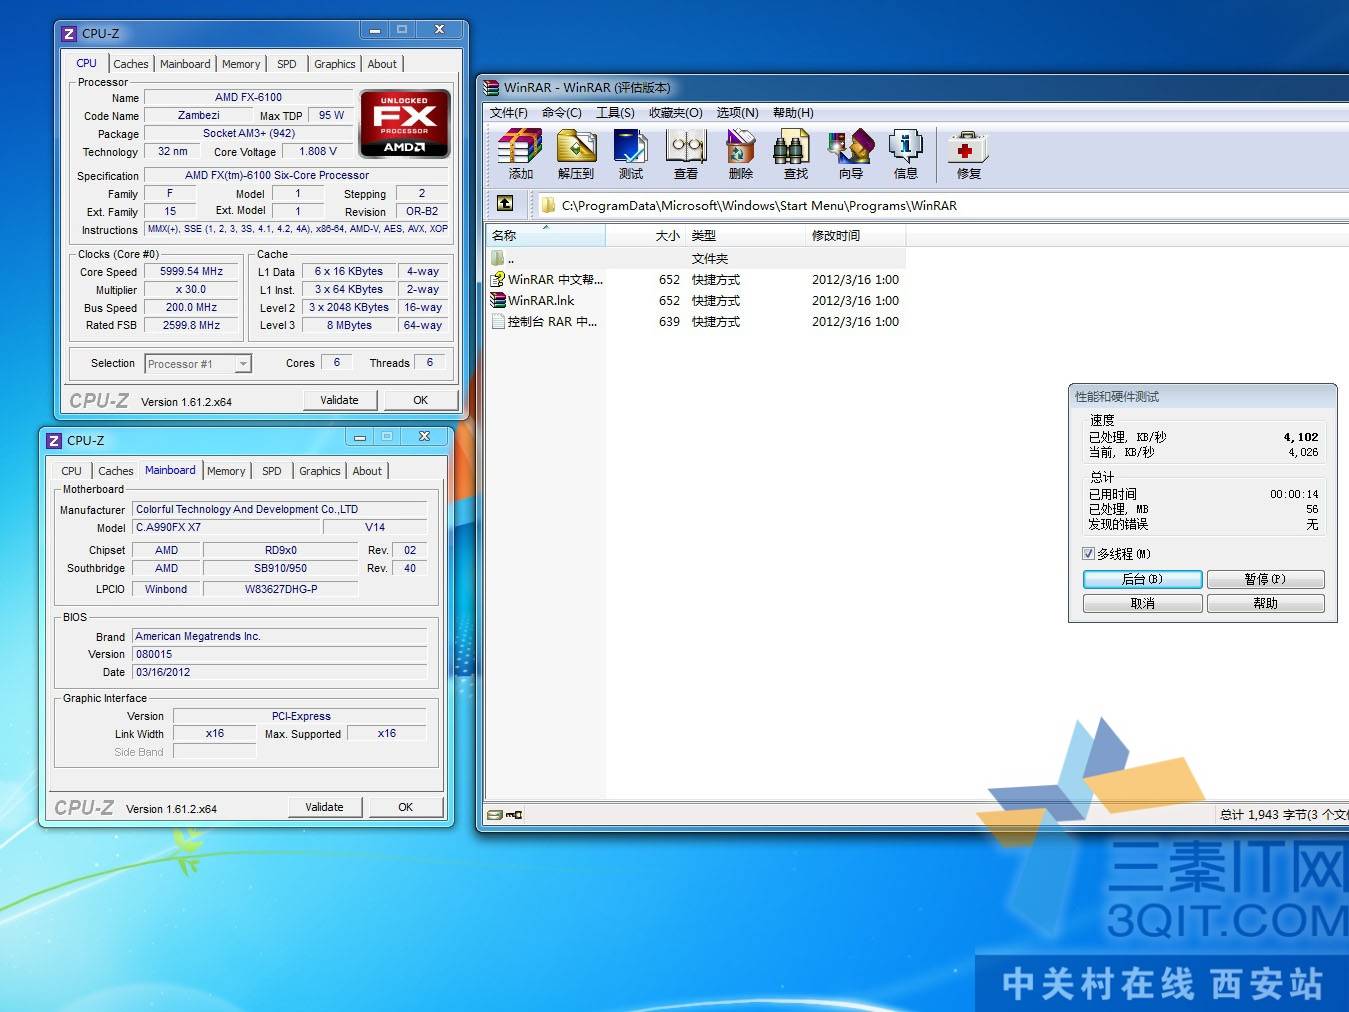The height and width of the screenshot is (1012, 1349).
Task: Select the WinRAR 中文帮助 shortcut icon
Action: [498, 279]
